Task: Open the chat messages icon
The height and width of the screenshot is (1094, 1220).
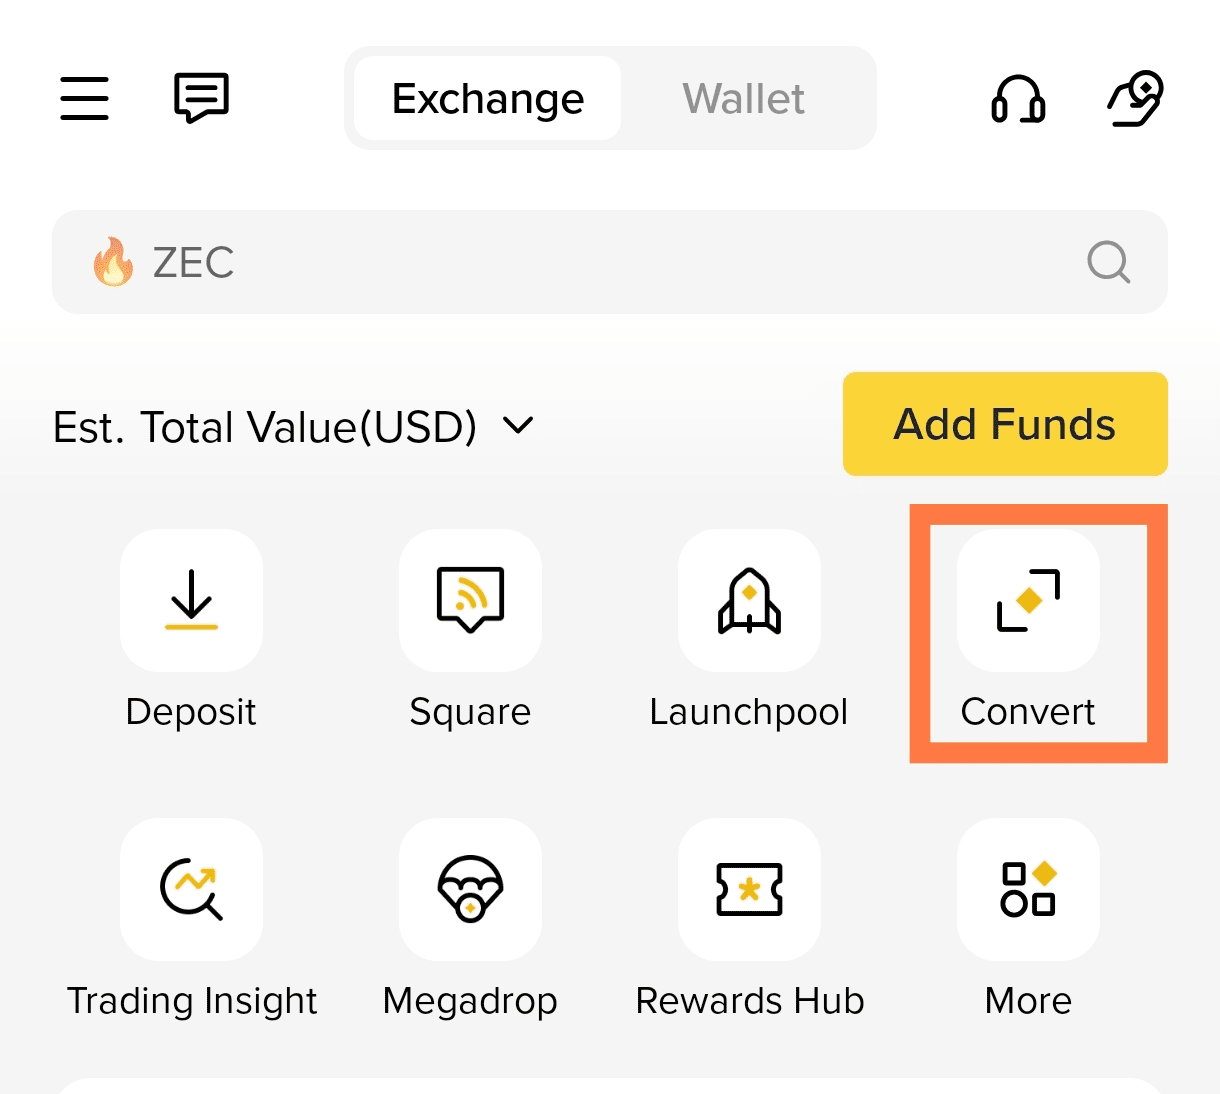Action: pos(201,98)
